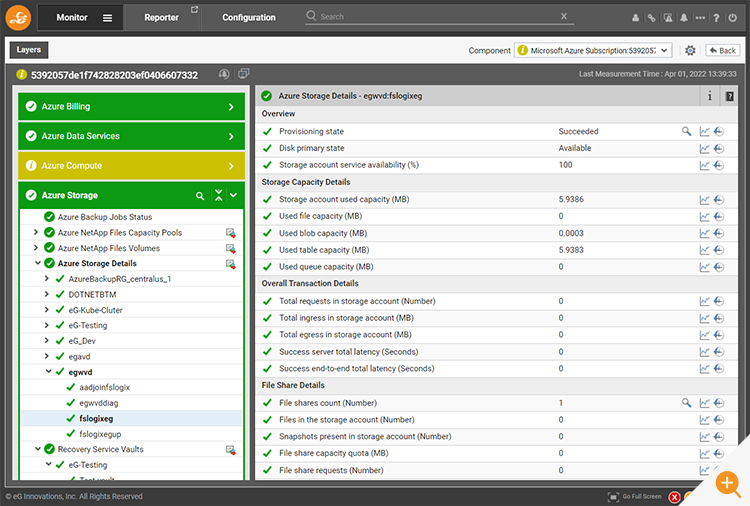Click in the Search input field
This screenshot has width=750, height=506.
[438, 17]
